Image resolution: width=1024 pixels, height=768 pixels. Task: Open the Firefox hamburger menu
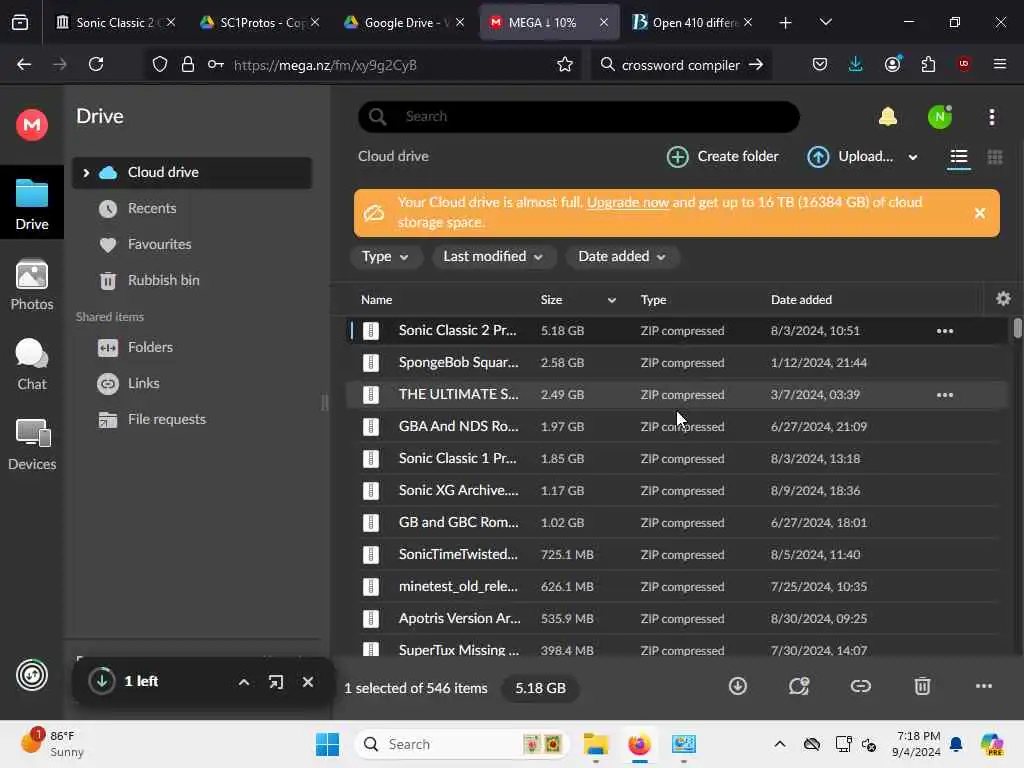(x=999, y=64)
